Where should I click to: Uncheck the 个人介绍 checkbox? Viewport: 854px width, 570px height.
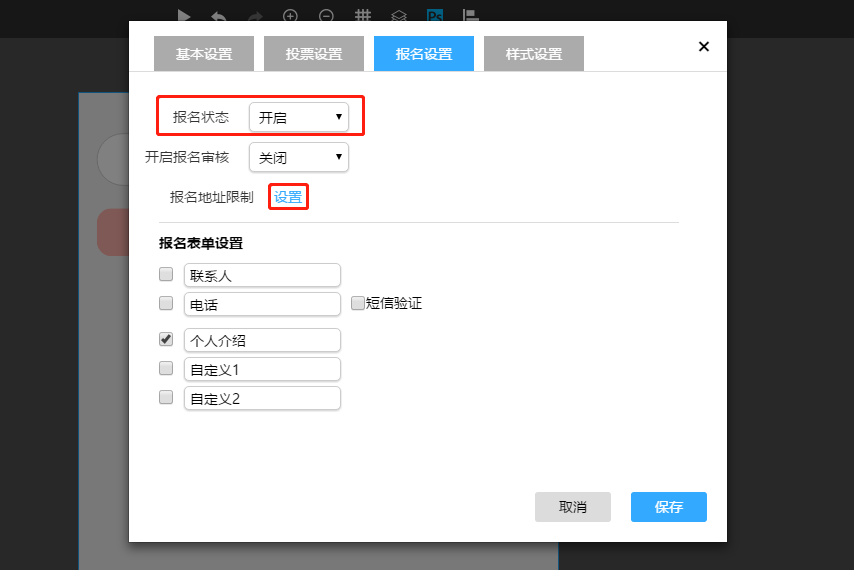pyautogui.click(x=166, y=339)
